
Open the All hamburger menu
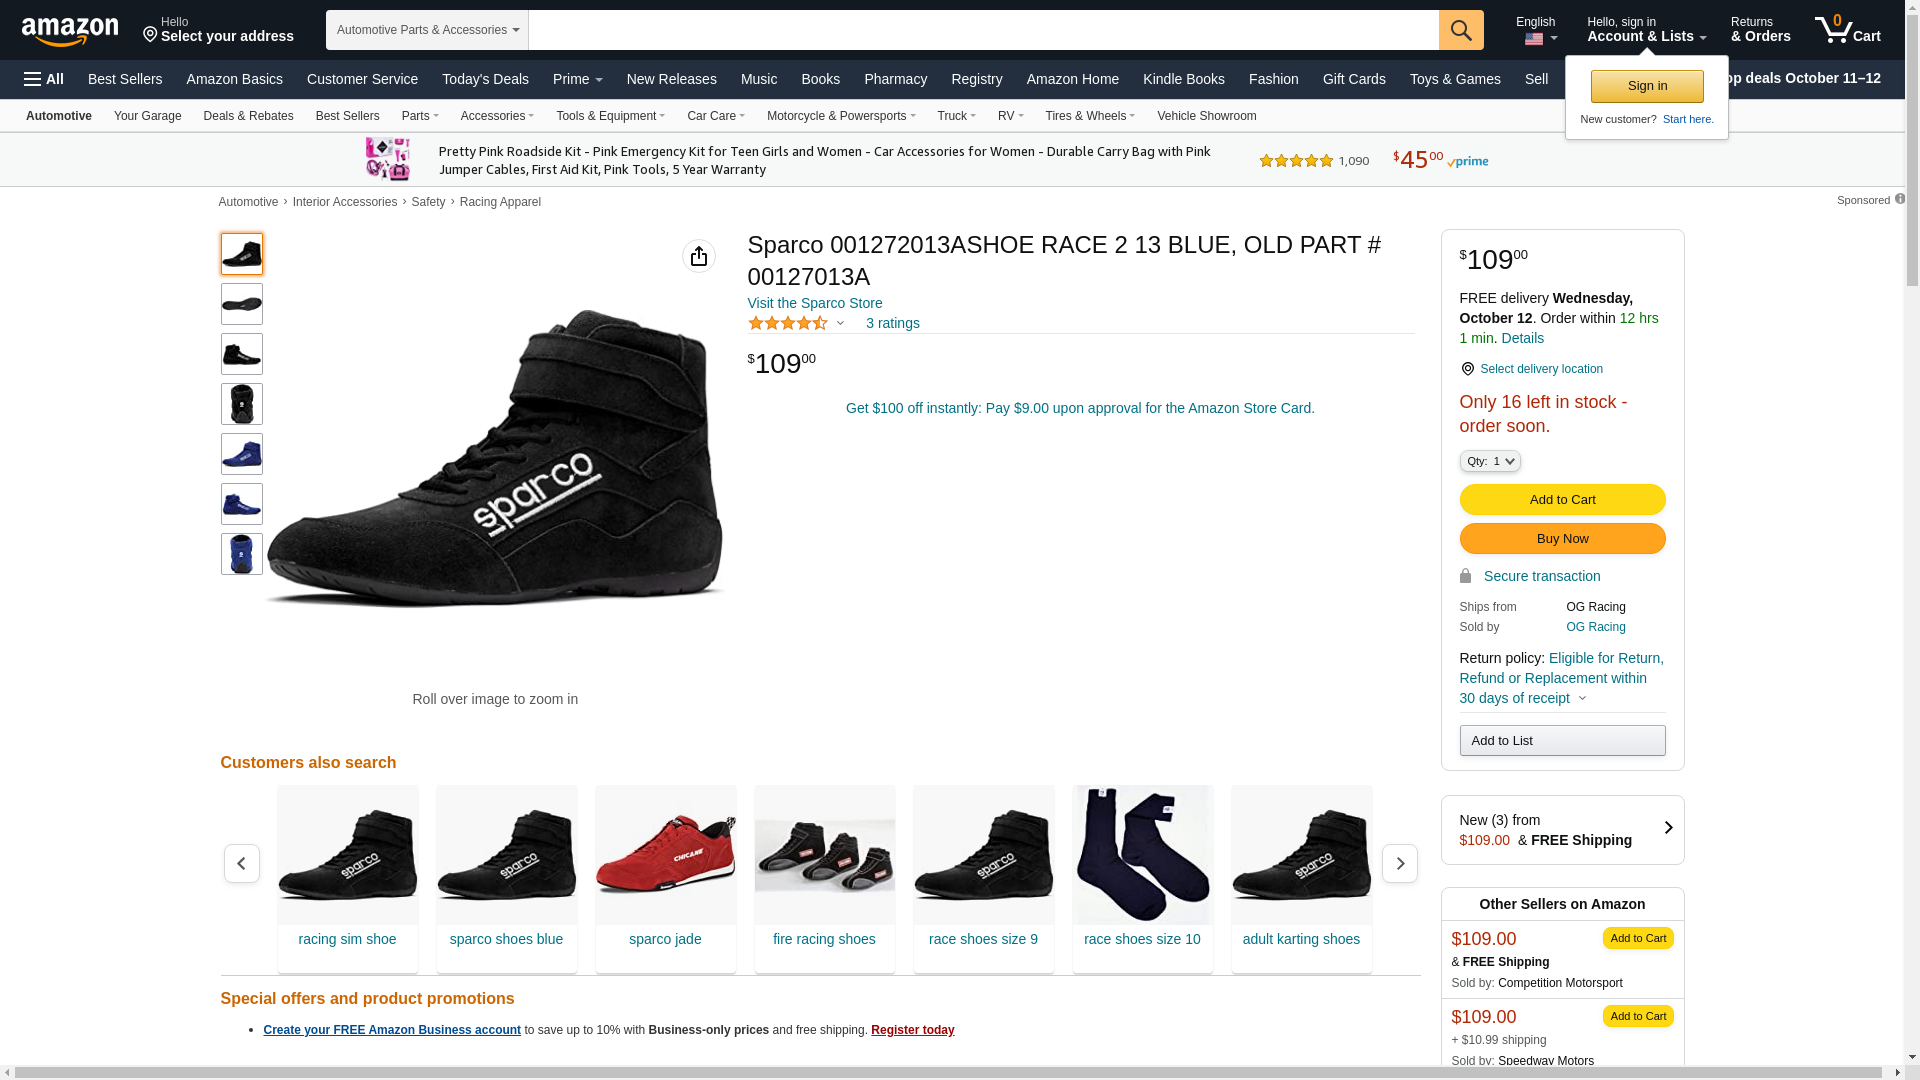pos(44,79)
